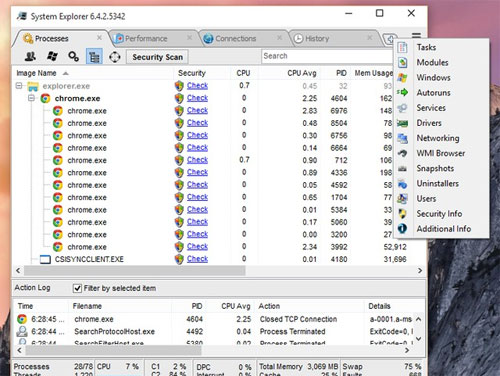Sort by Security column header
500x376 pixels.
point(192,73)
